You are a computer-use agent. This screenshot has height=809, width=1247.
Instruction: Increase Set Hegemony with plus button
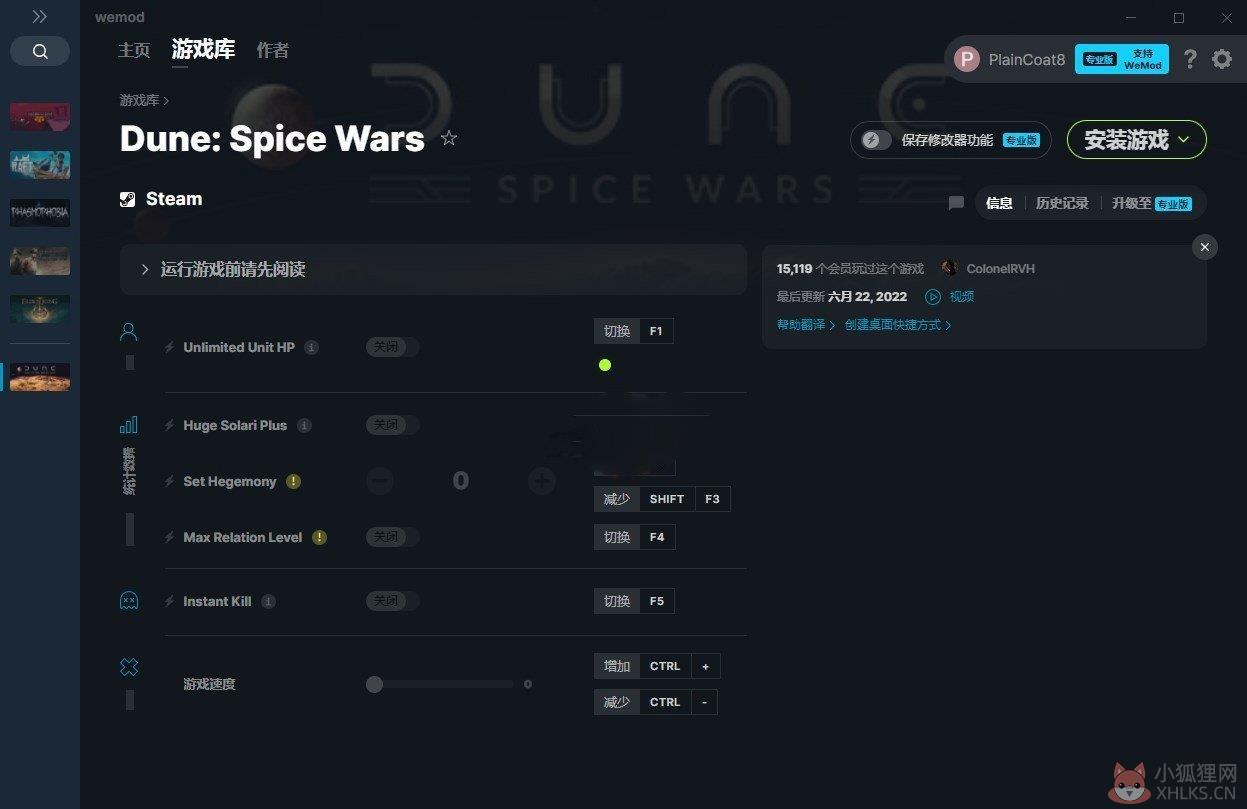(542, 481)
